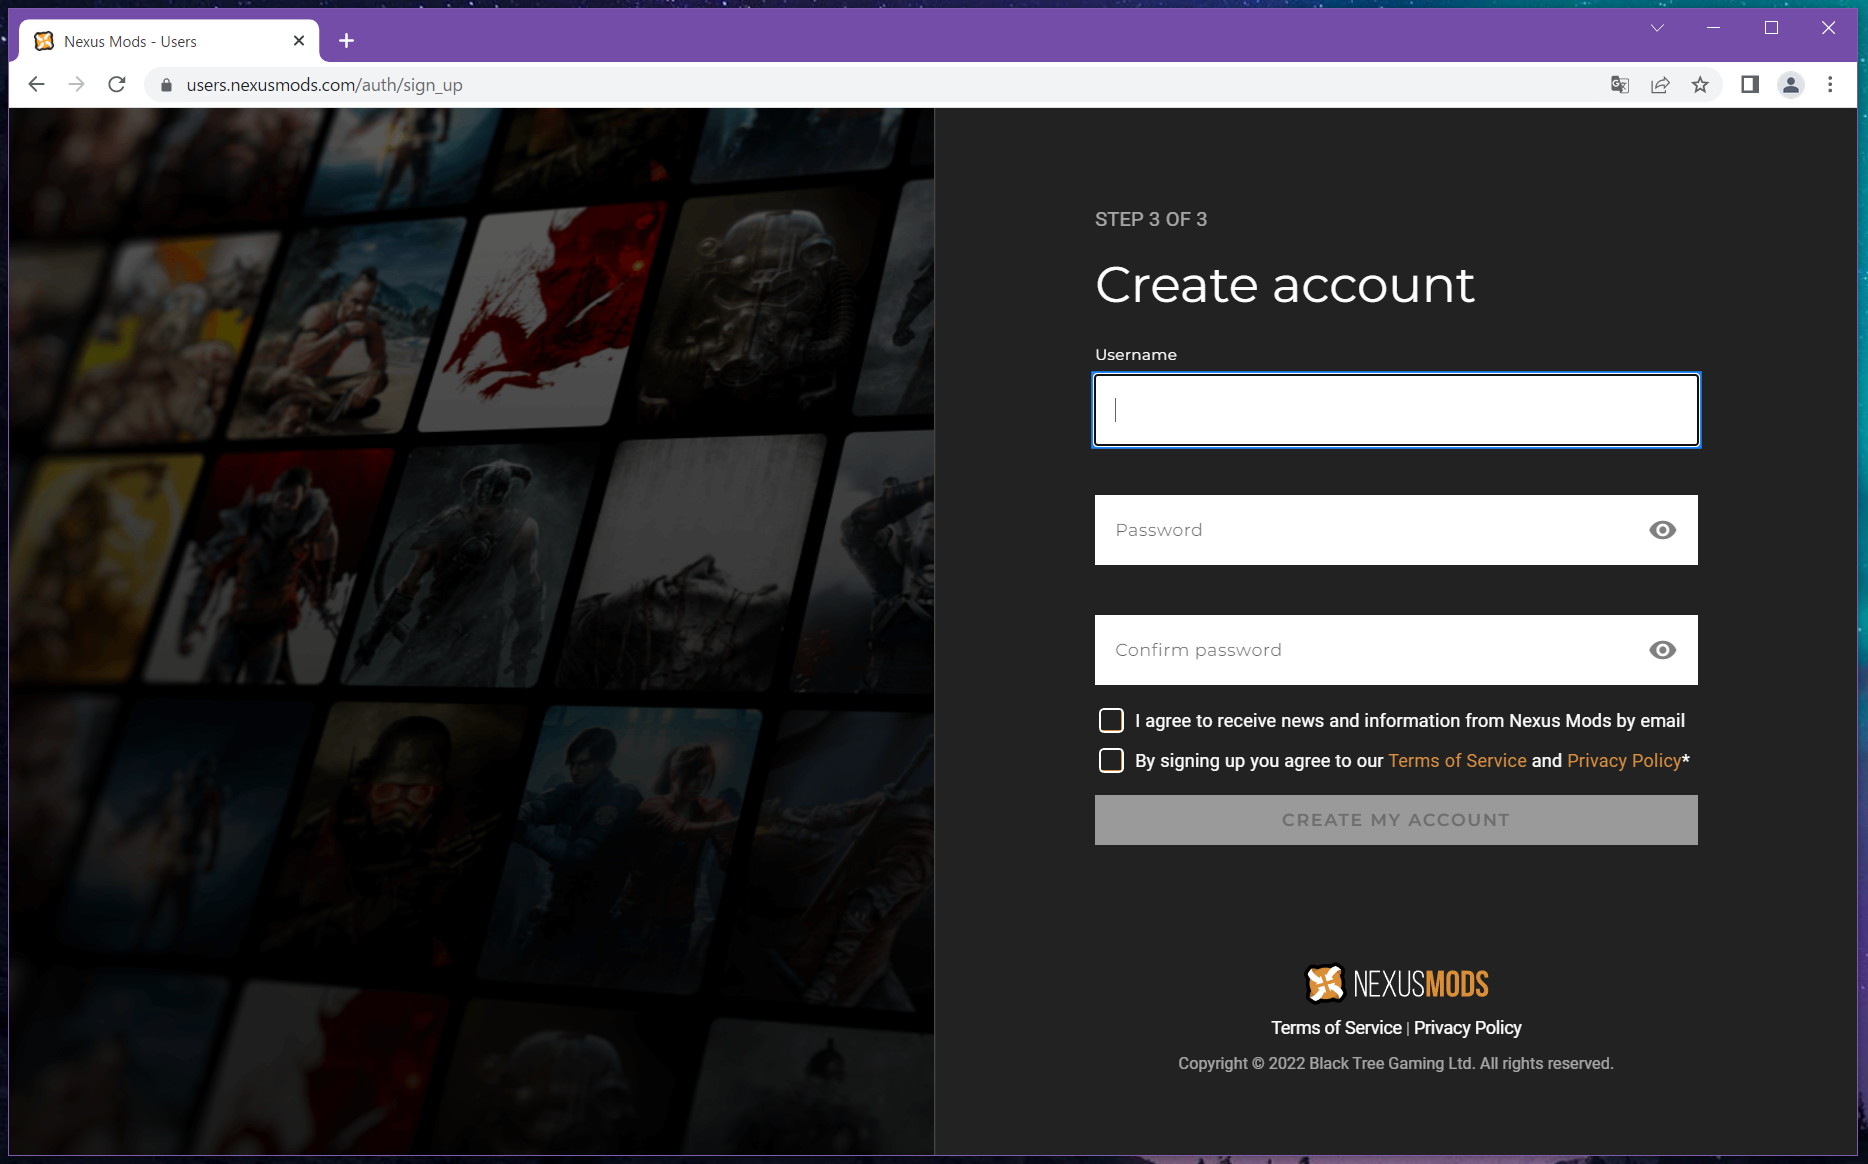This screenshot has width=1868, height=1164.
Task: Select the Nexus Mods - Users tab
Action: coord(168,41)
